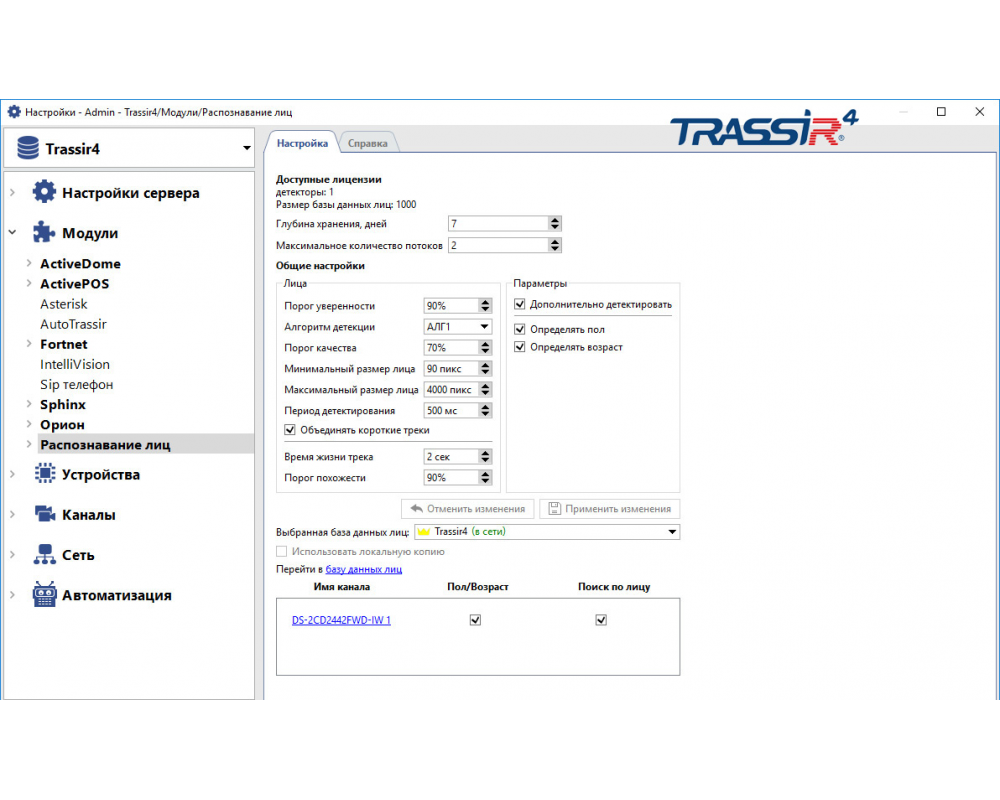
Task: Select AutoTrassir module in tree
Action: pos(73,324)
